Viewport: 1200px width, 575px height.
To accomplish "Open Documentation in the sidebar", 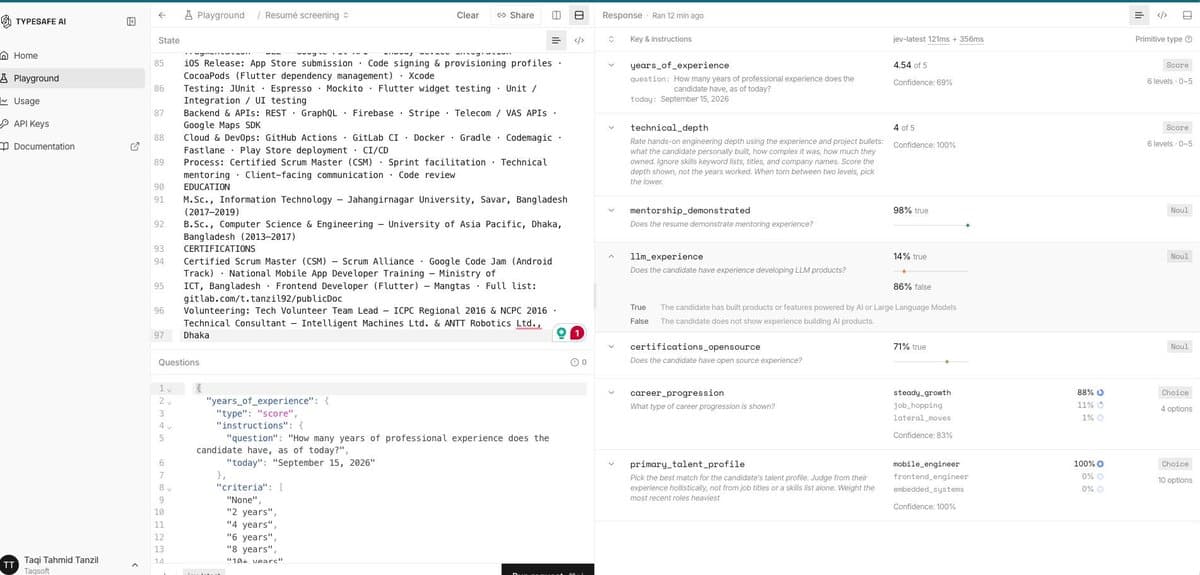I will click(x=72, y=146).
